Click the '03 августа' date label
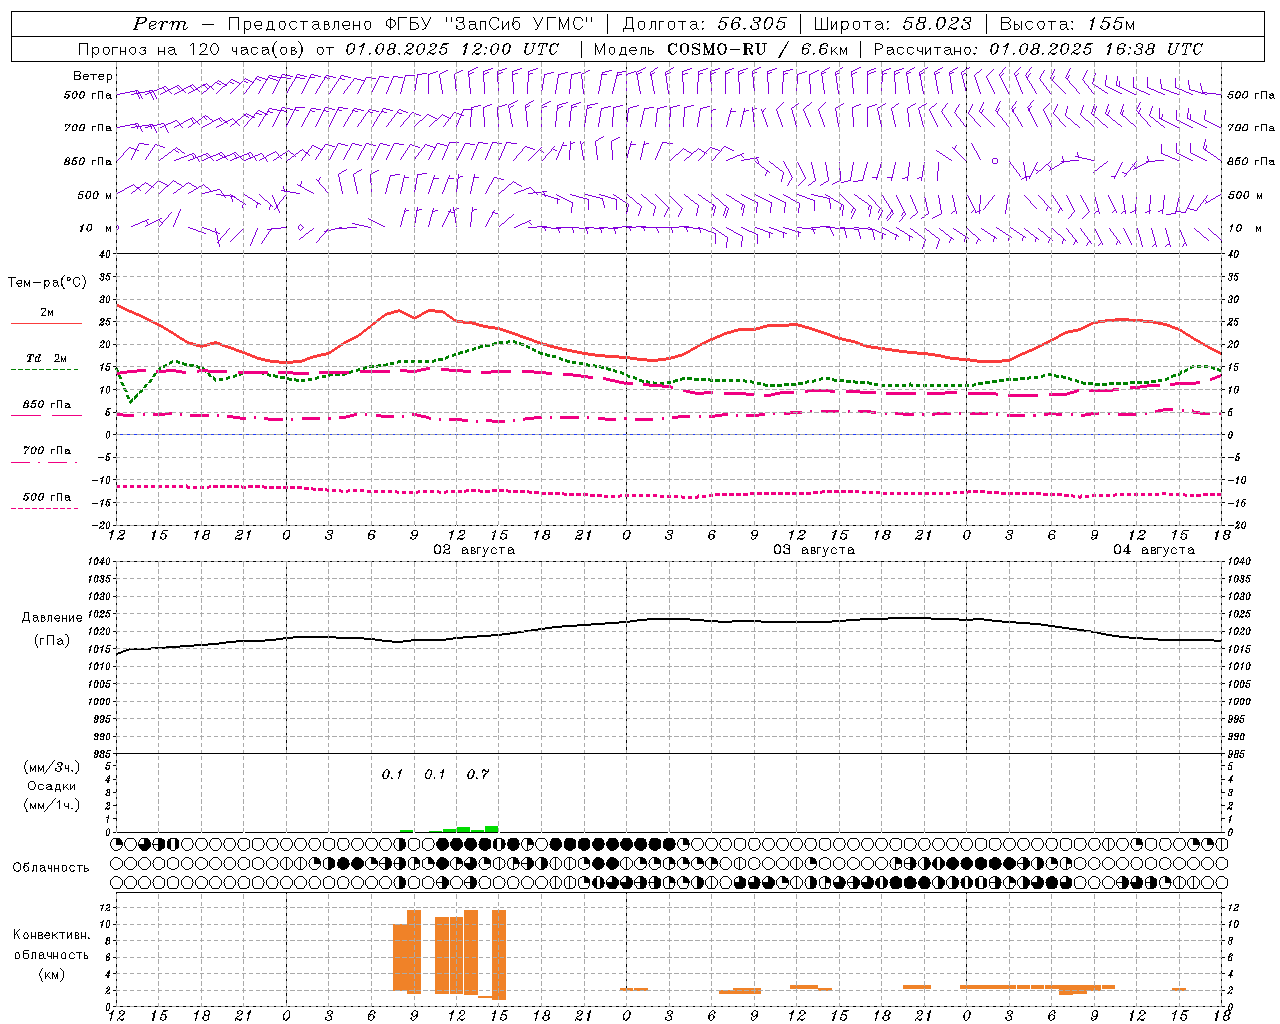Screen dimensions: 1280x1024 814,550
